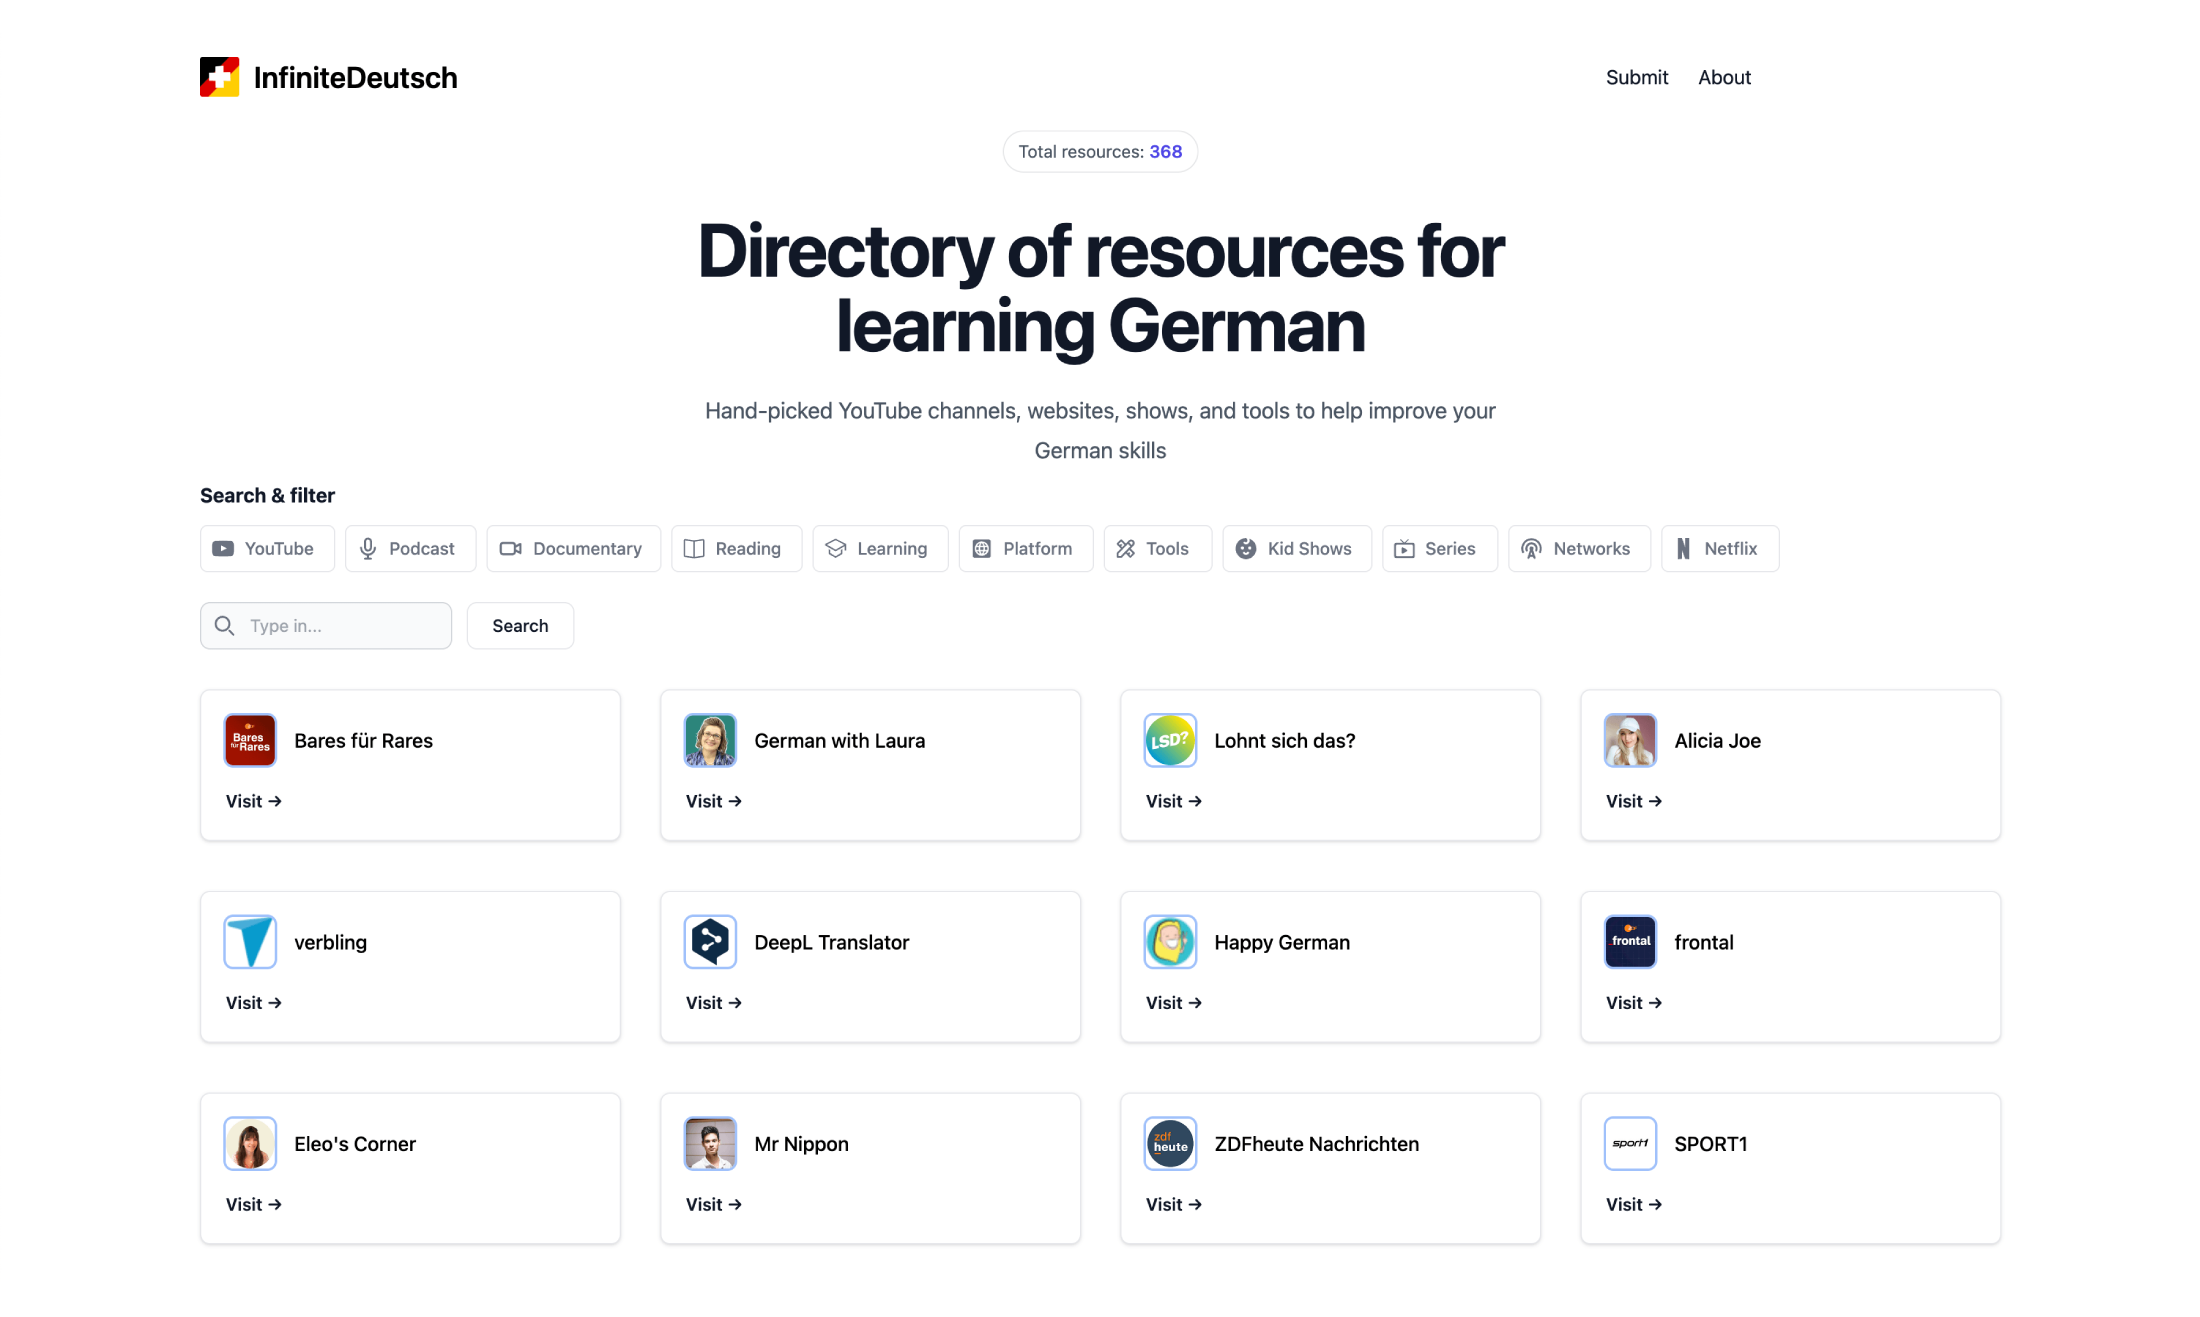Filter by Platform category
Viewport: 2200px width, 1317px height.
click(x=1025, y=548)
